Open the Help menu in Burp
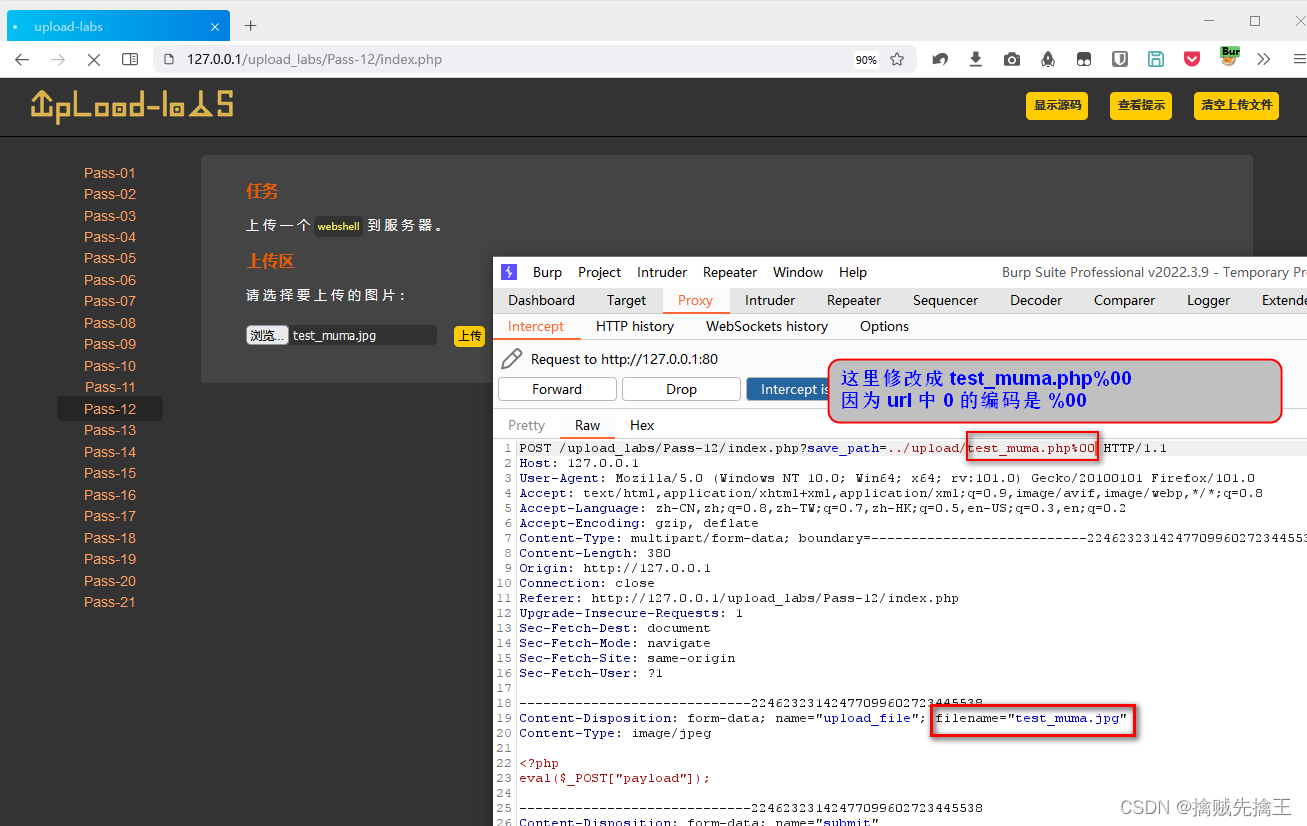Image resolution: width=1307 pixels, height=826 pixels. pyautogui.click(x=853, y=272)
